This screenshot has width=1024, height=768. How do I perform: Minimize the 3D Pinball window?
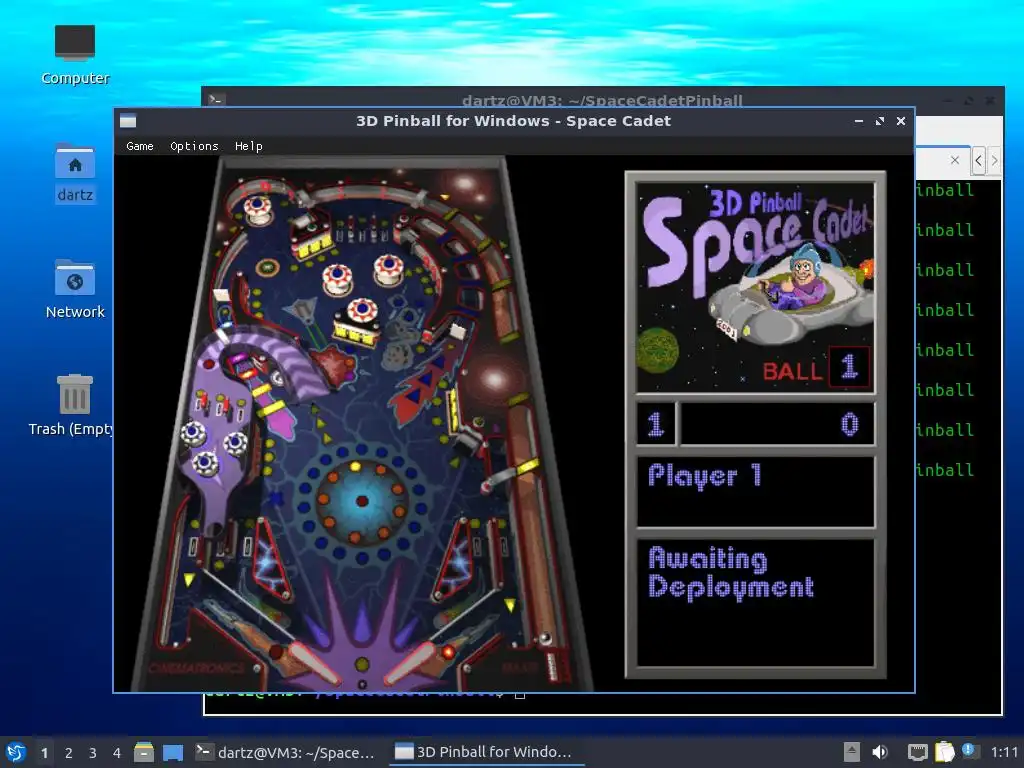click(x=859, y=121)
